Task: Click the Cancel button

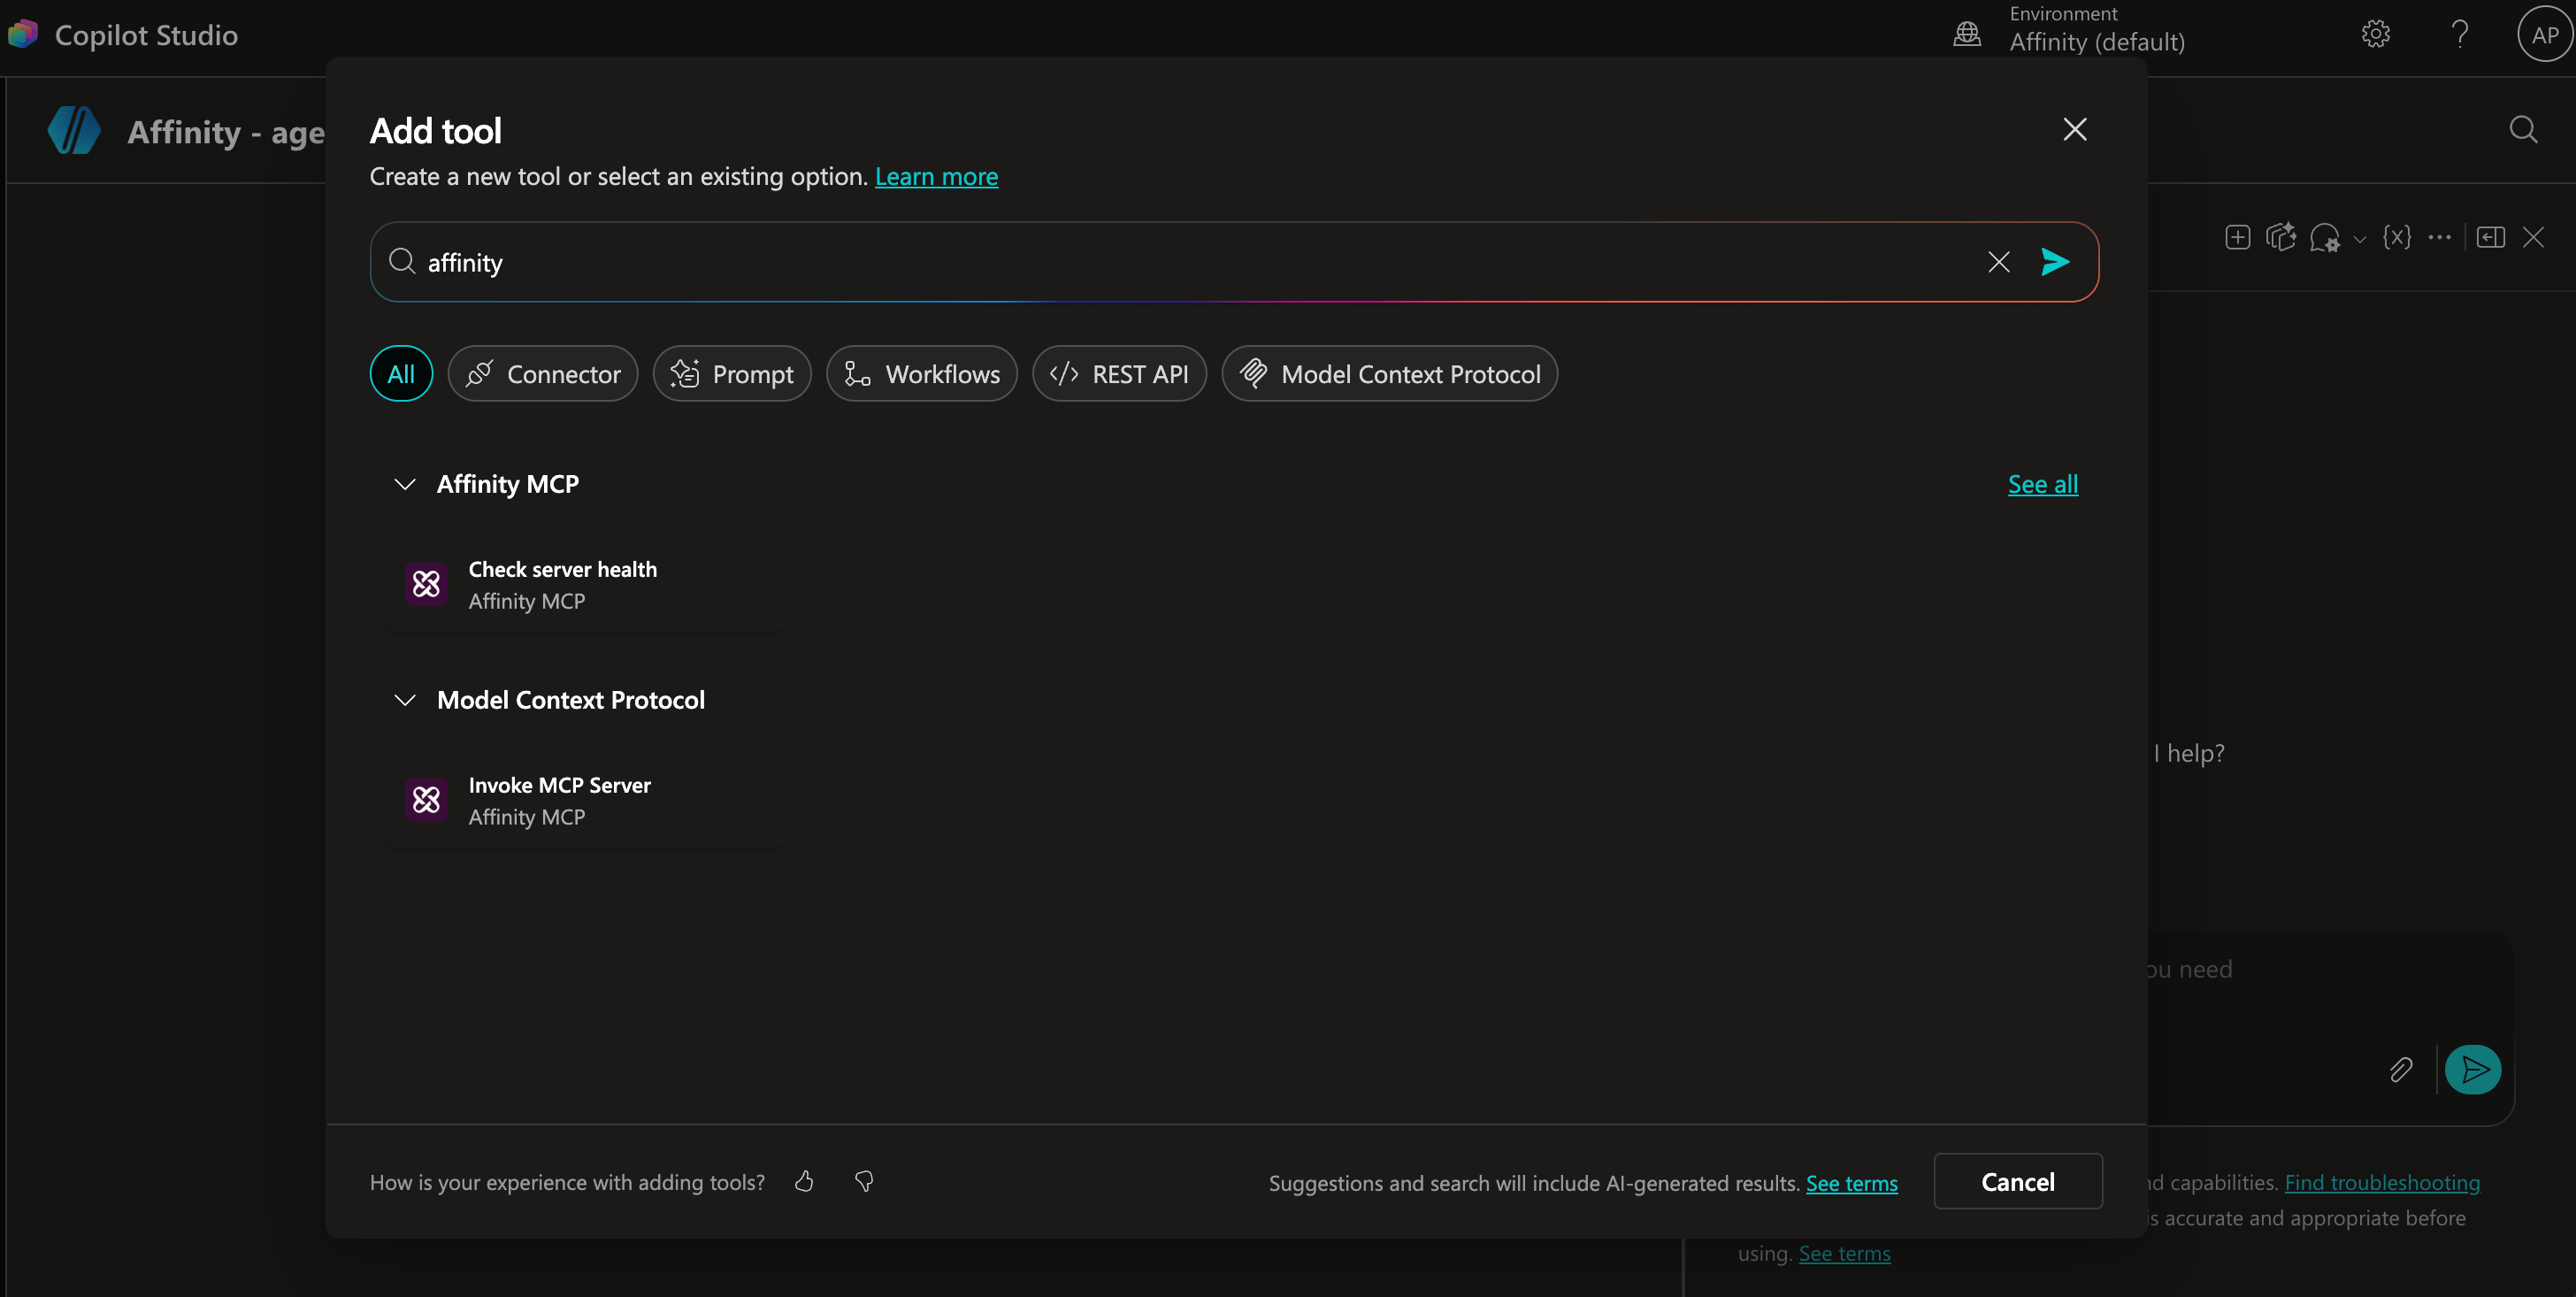Action: [2018, 1182]
